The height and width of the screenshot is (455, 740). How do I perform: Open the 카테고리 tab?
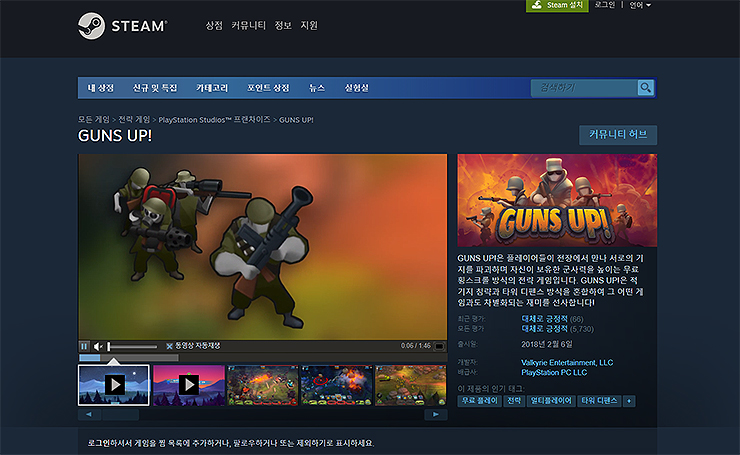click(212, 88)
